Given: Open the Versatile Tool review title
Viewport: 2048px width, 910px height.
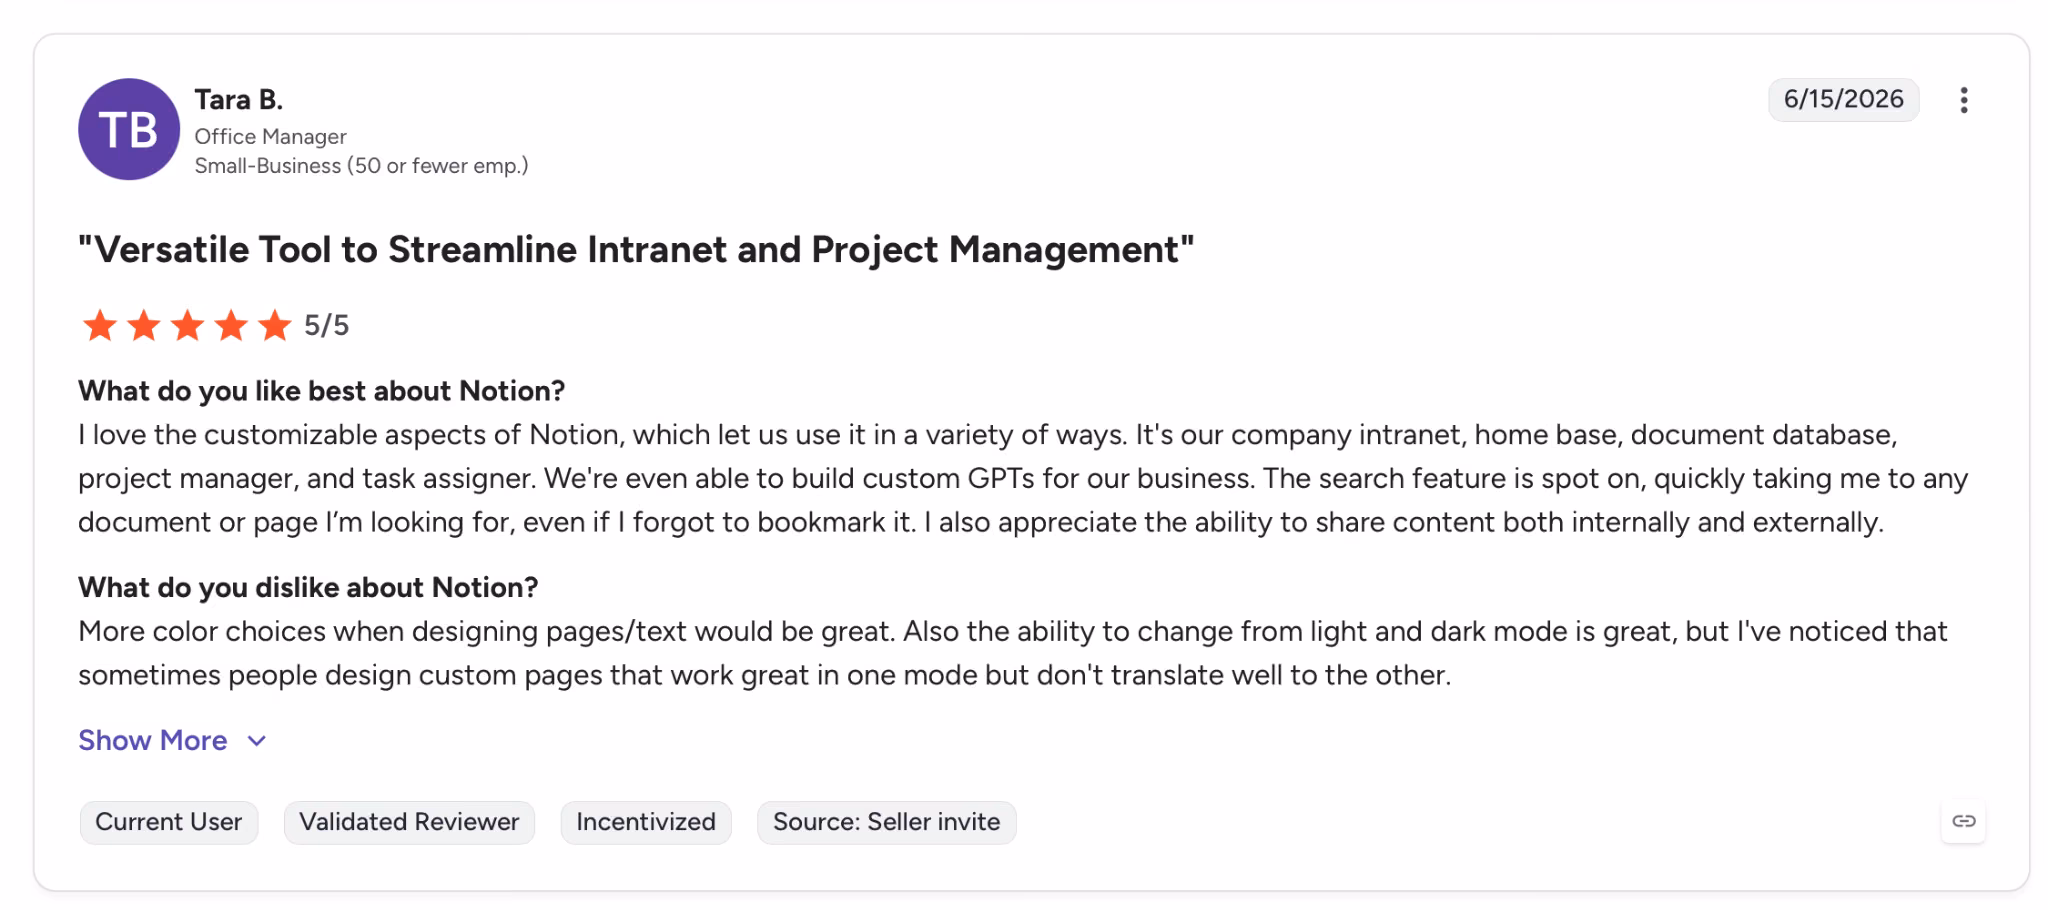Looking at the screenshot, I should click(637, 249).
